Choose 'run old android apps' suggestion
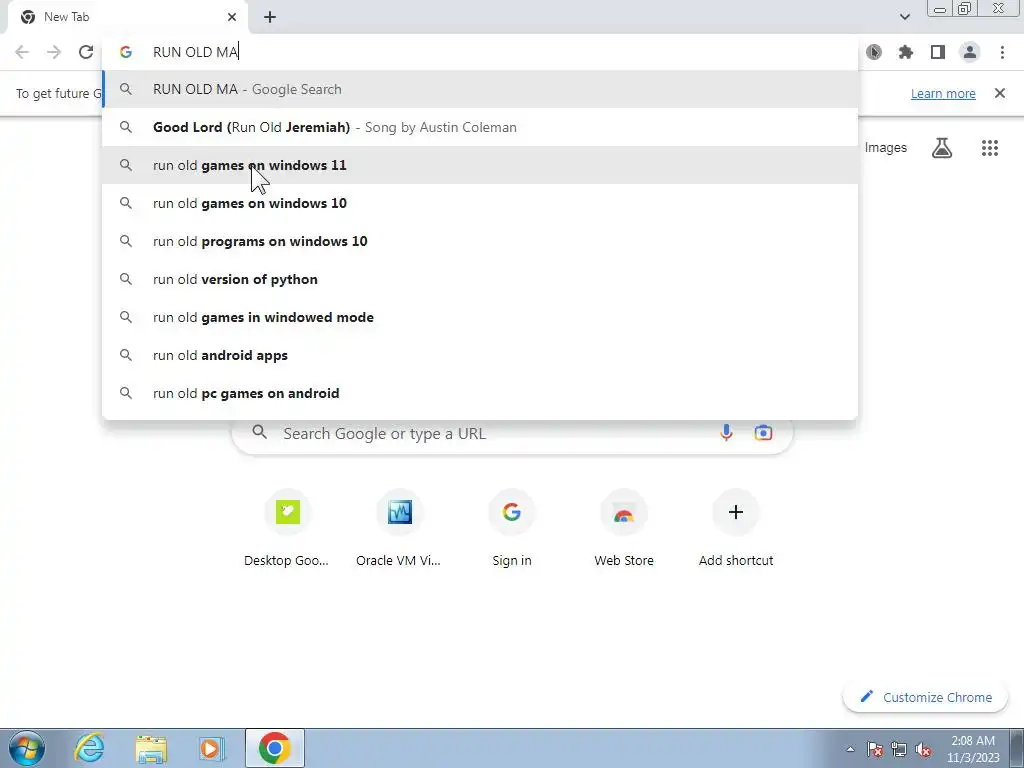1024x768 pixels. coord(480,355)
